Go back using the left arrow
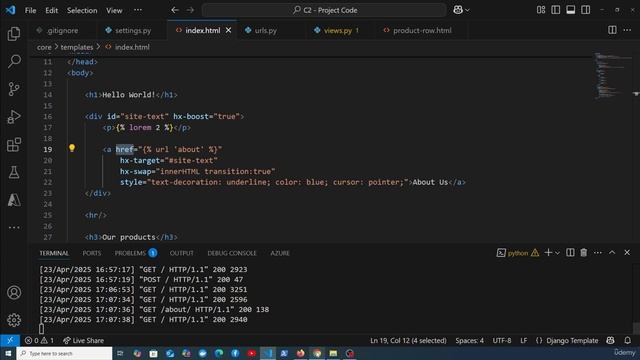 175,10
